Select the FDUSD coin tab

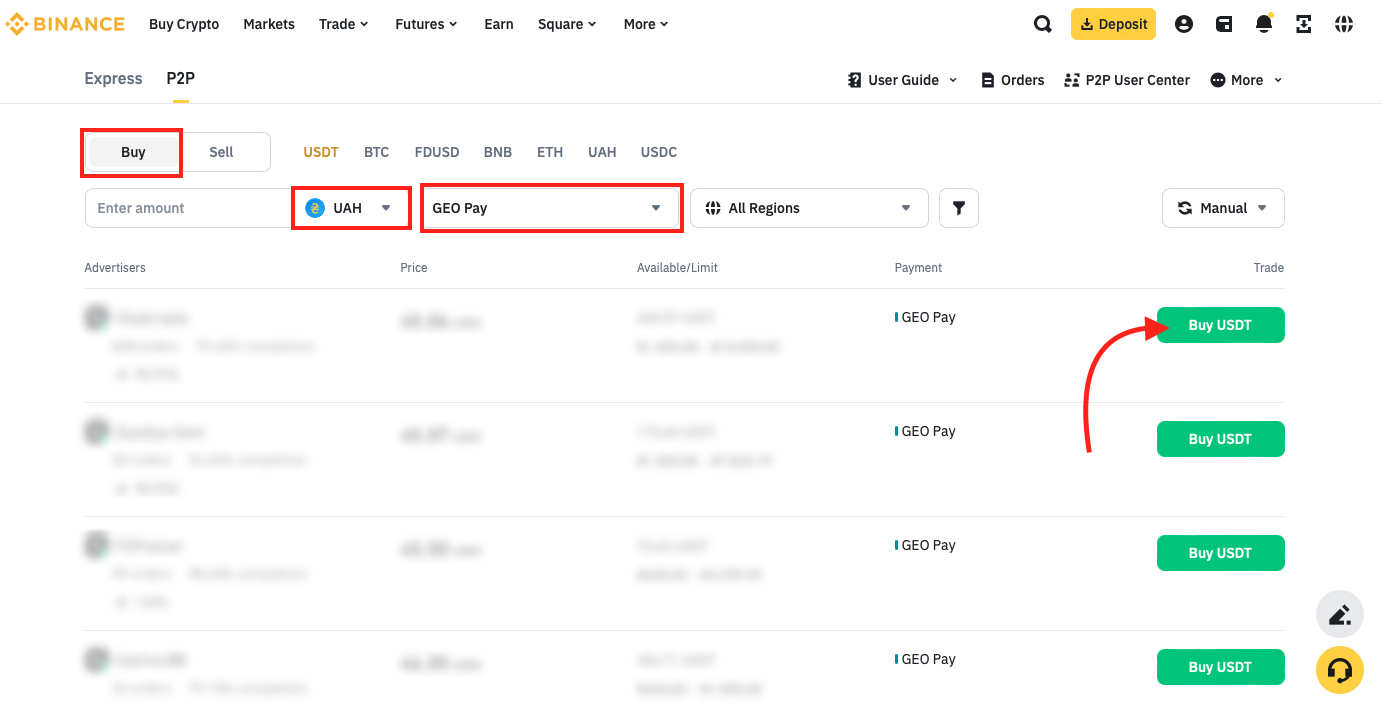click(437, 152)
